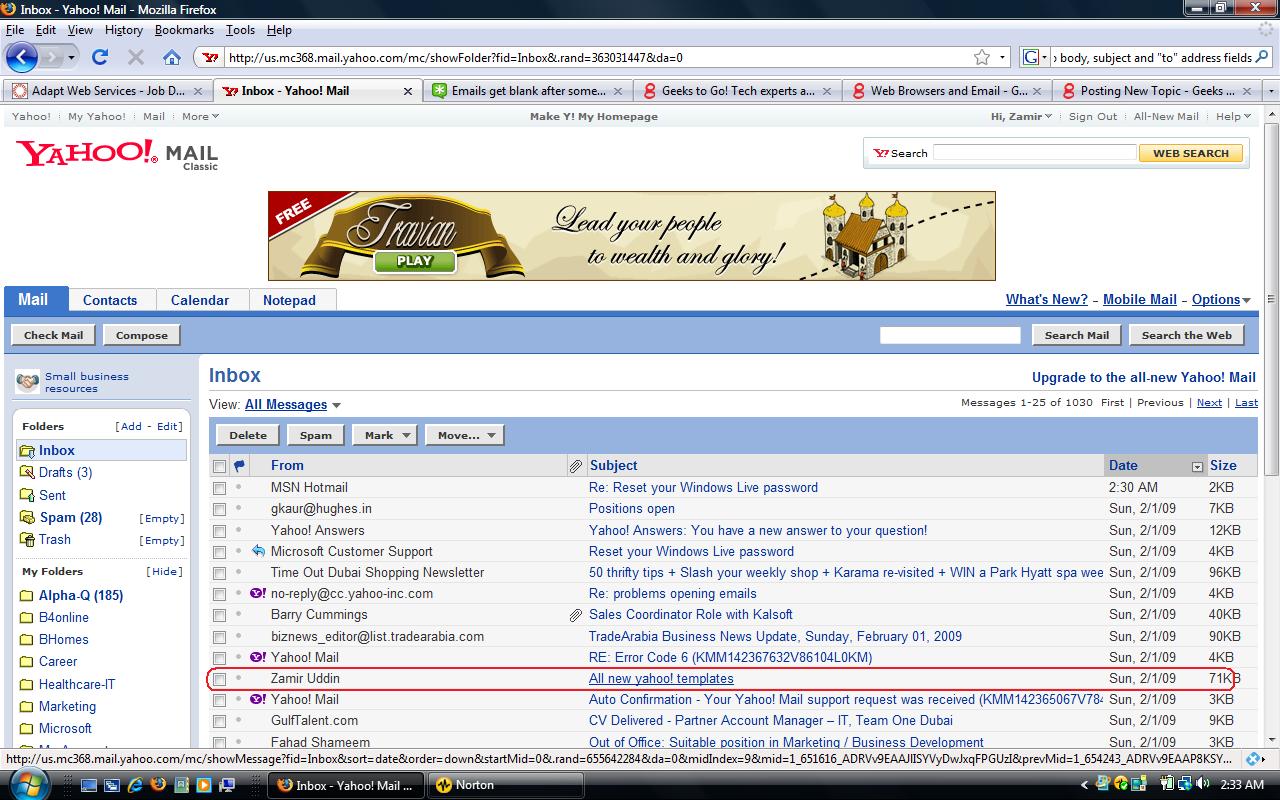Click the Search Mail text field
The image size is (1280, 800).
click(x=950, y=335)
